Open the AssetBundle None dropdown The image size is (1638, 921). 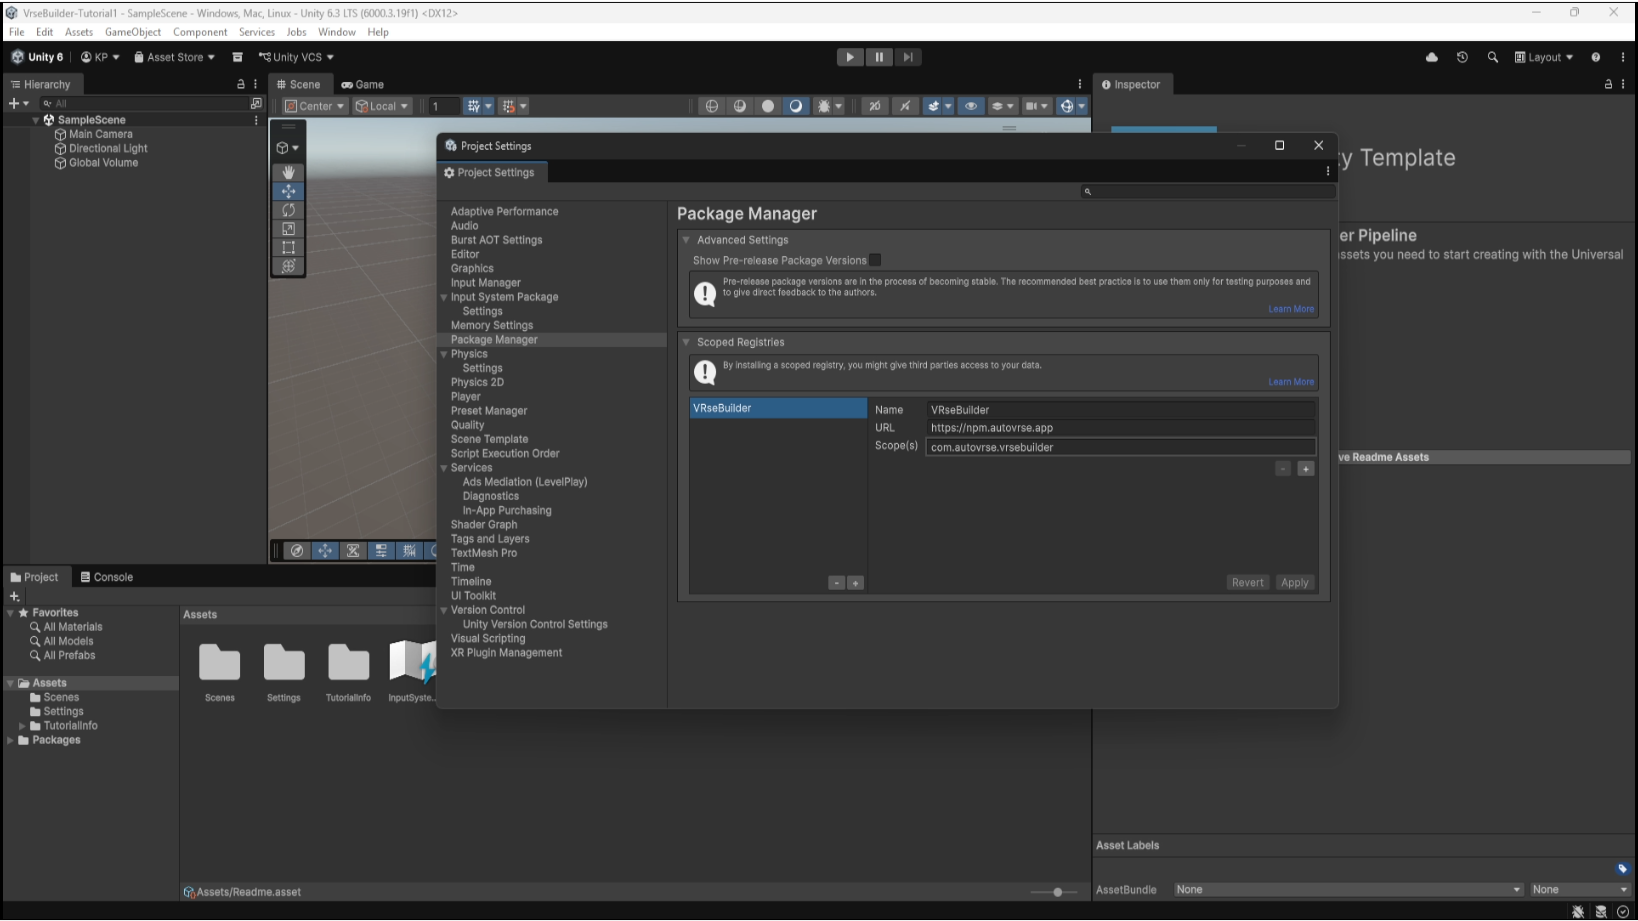click(x=1348, y=889)
